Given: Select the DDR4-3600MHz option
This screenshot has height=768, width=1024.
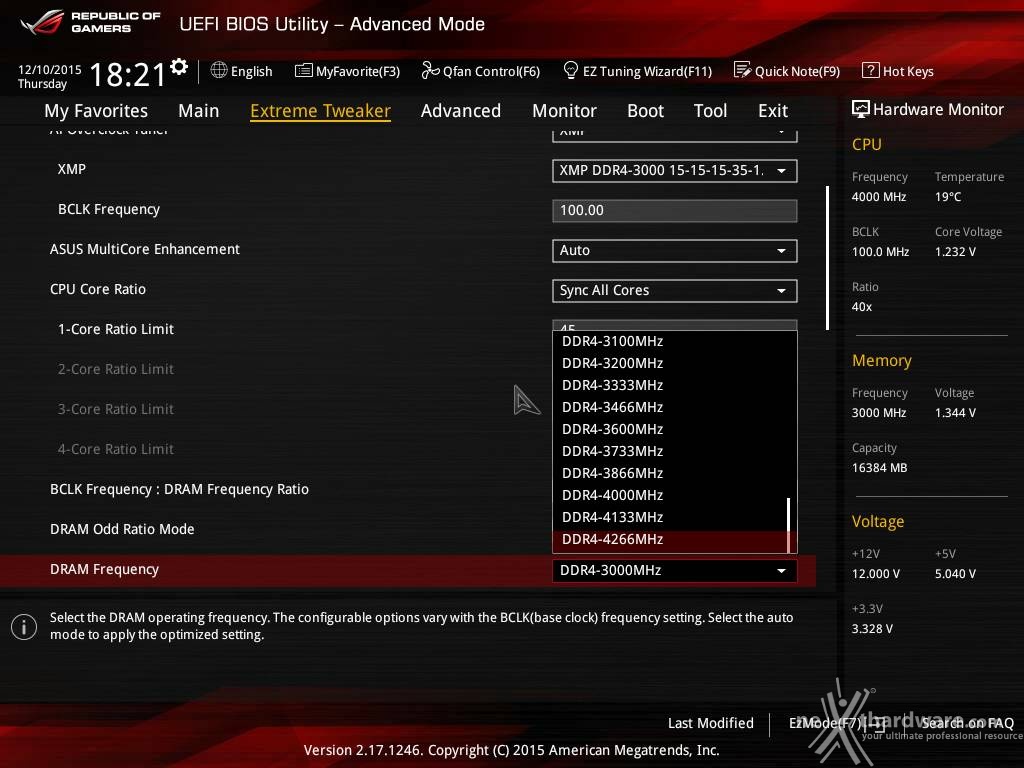Looking at the screenshot, I should pyautogui.click(x=613, y=429).
